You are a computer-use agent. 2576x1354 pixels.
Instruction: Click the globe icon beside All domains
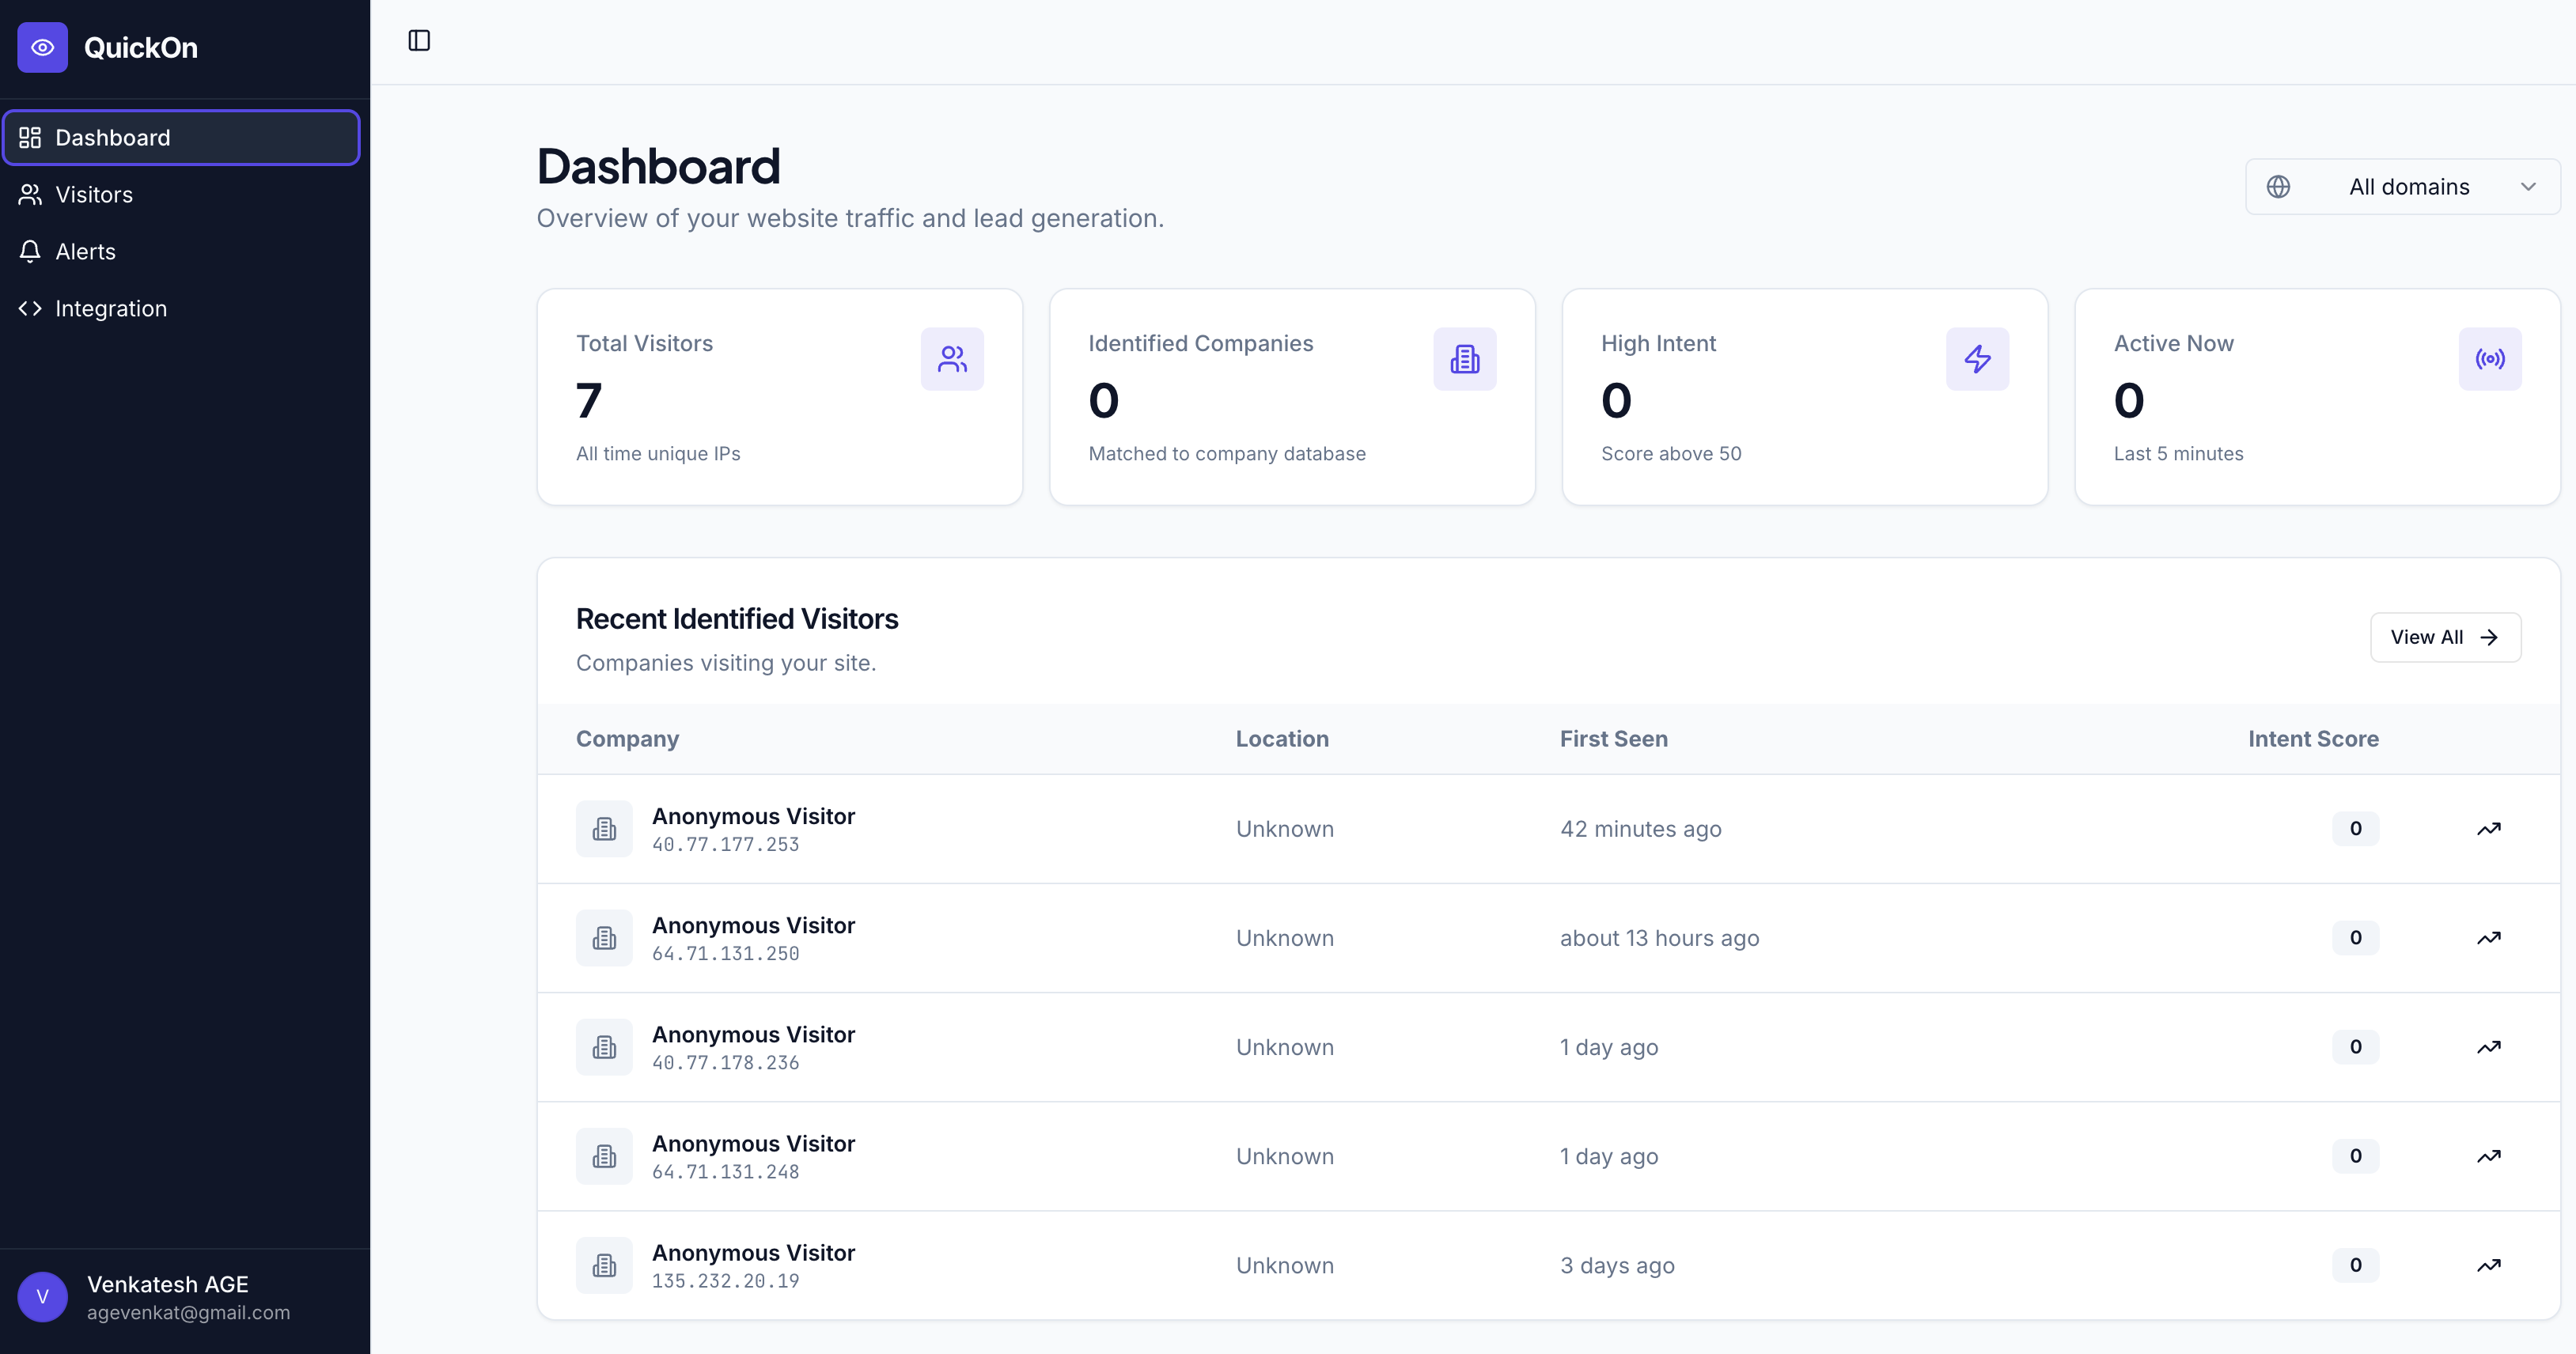click(x=2280, y=186)
